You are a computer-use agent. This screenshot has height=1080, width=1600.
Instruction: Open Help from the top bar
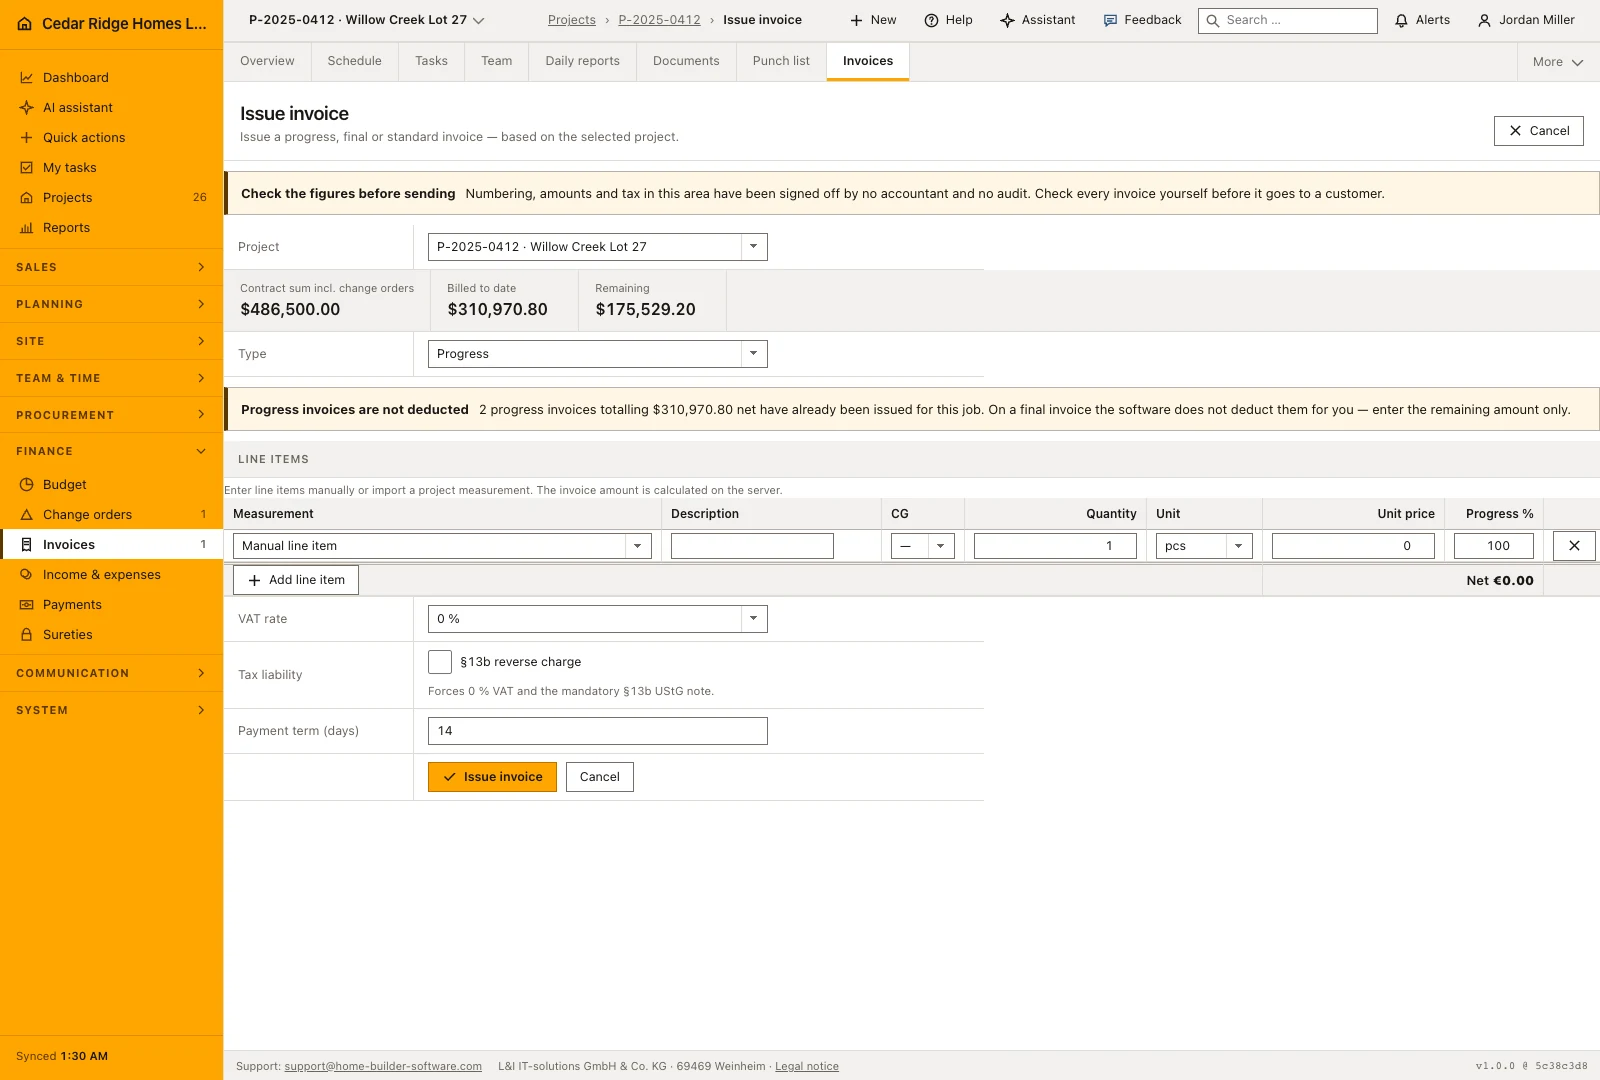[x=948, y=20]
